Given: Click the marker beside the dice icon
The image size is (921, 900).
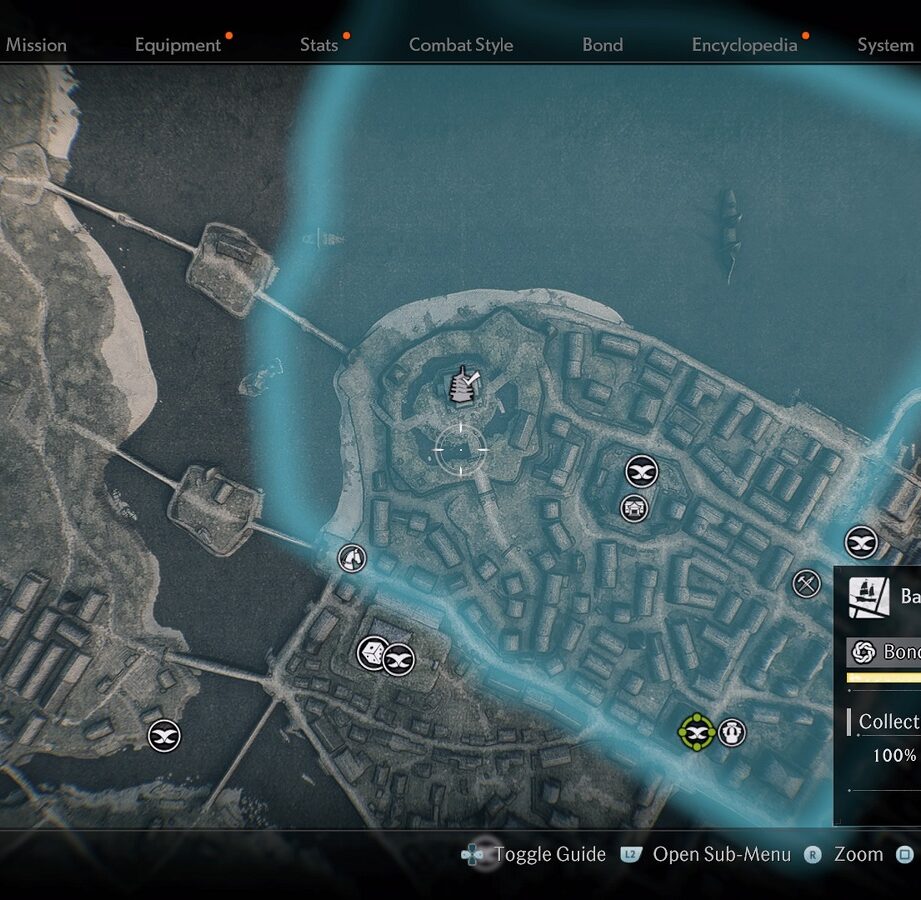Looking at the screenshot, I should [x=399, y=660].
